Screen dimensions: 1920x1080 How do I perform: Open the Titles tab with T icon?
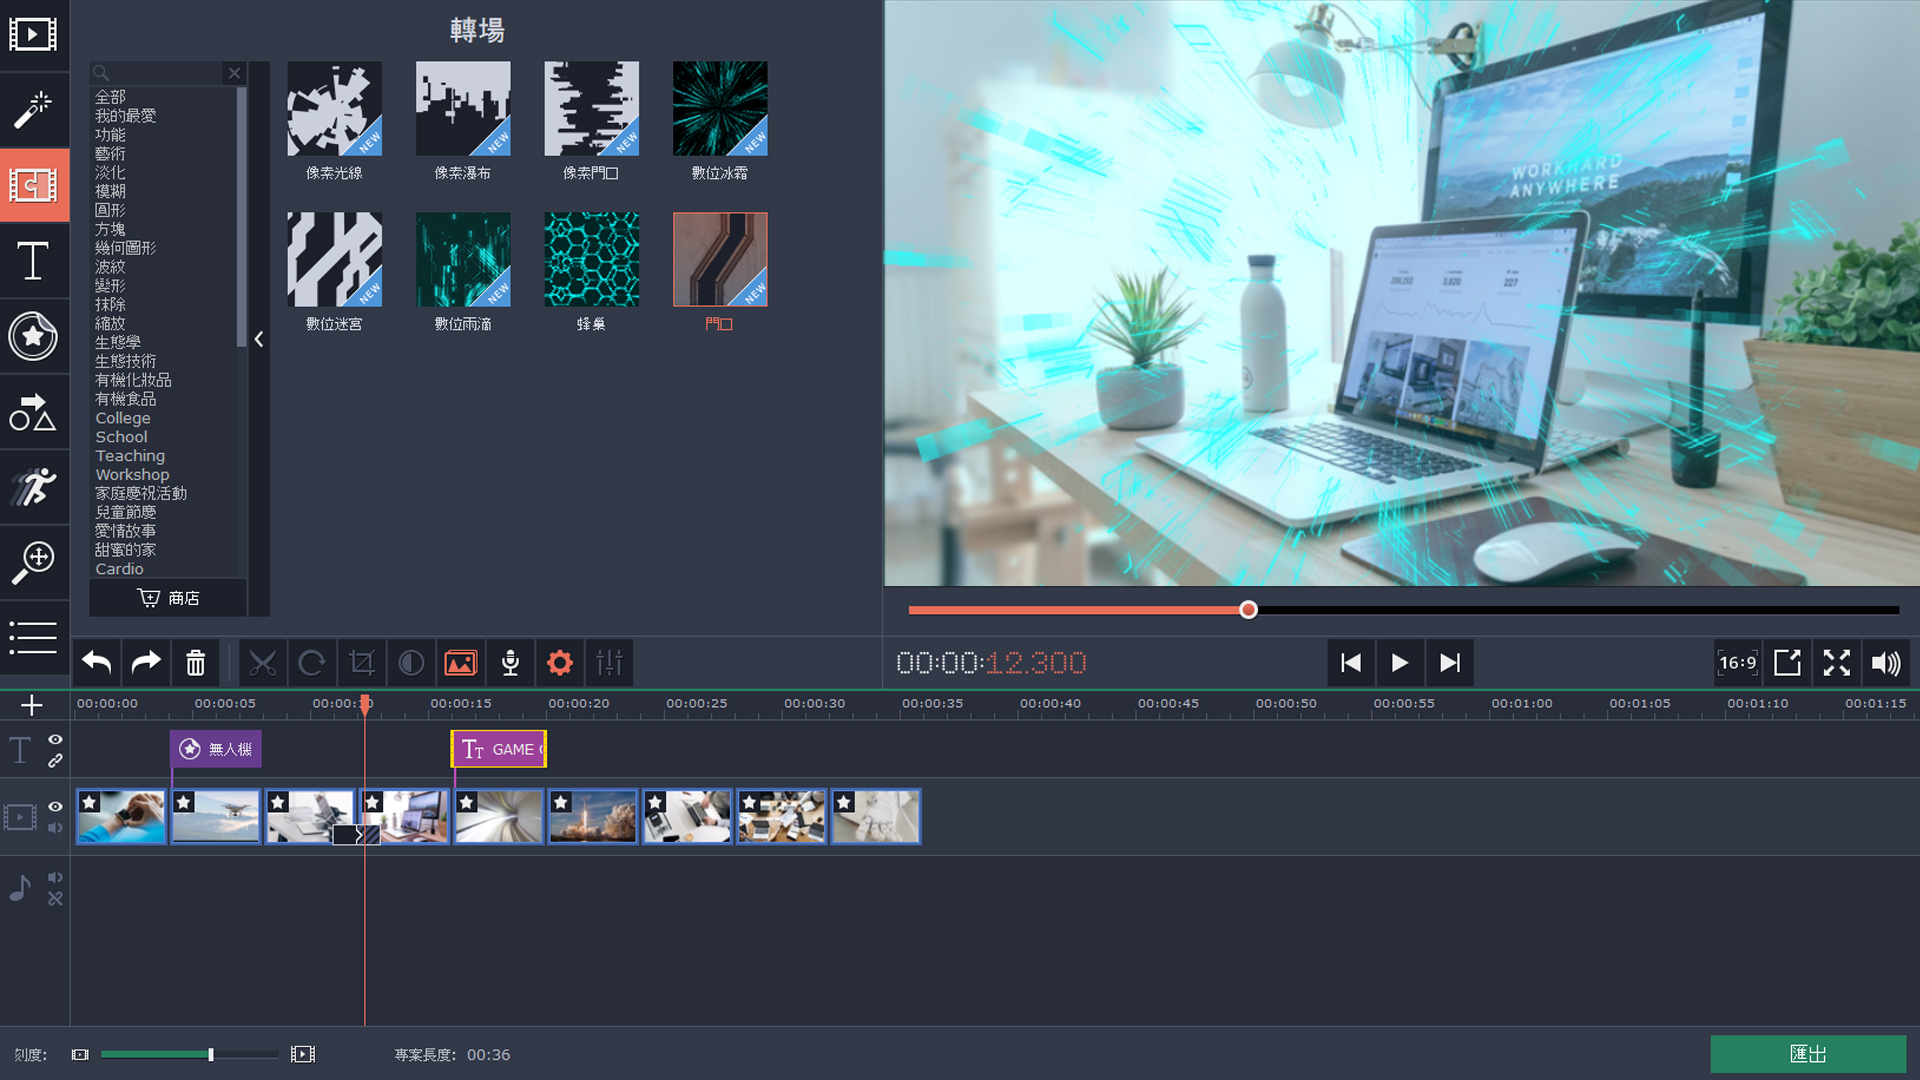(33, 261)
